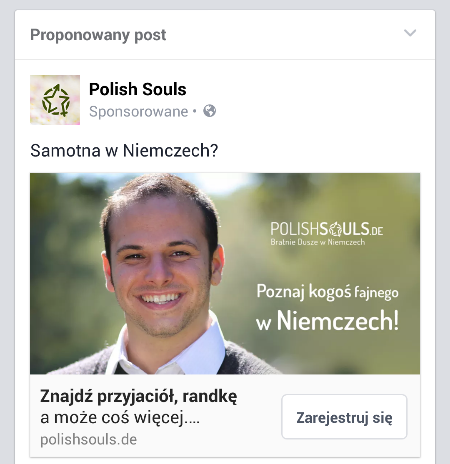The image size is (450, 464).
Task: Click the Polish Souls star logo avatar
Action: point(55,100)
